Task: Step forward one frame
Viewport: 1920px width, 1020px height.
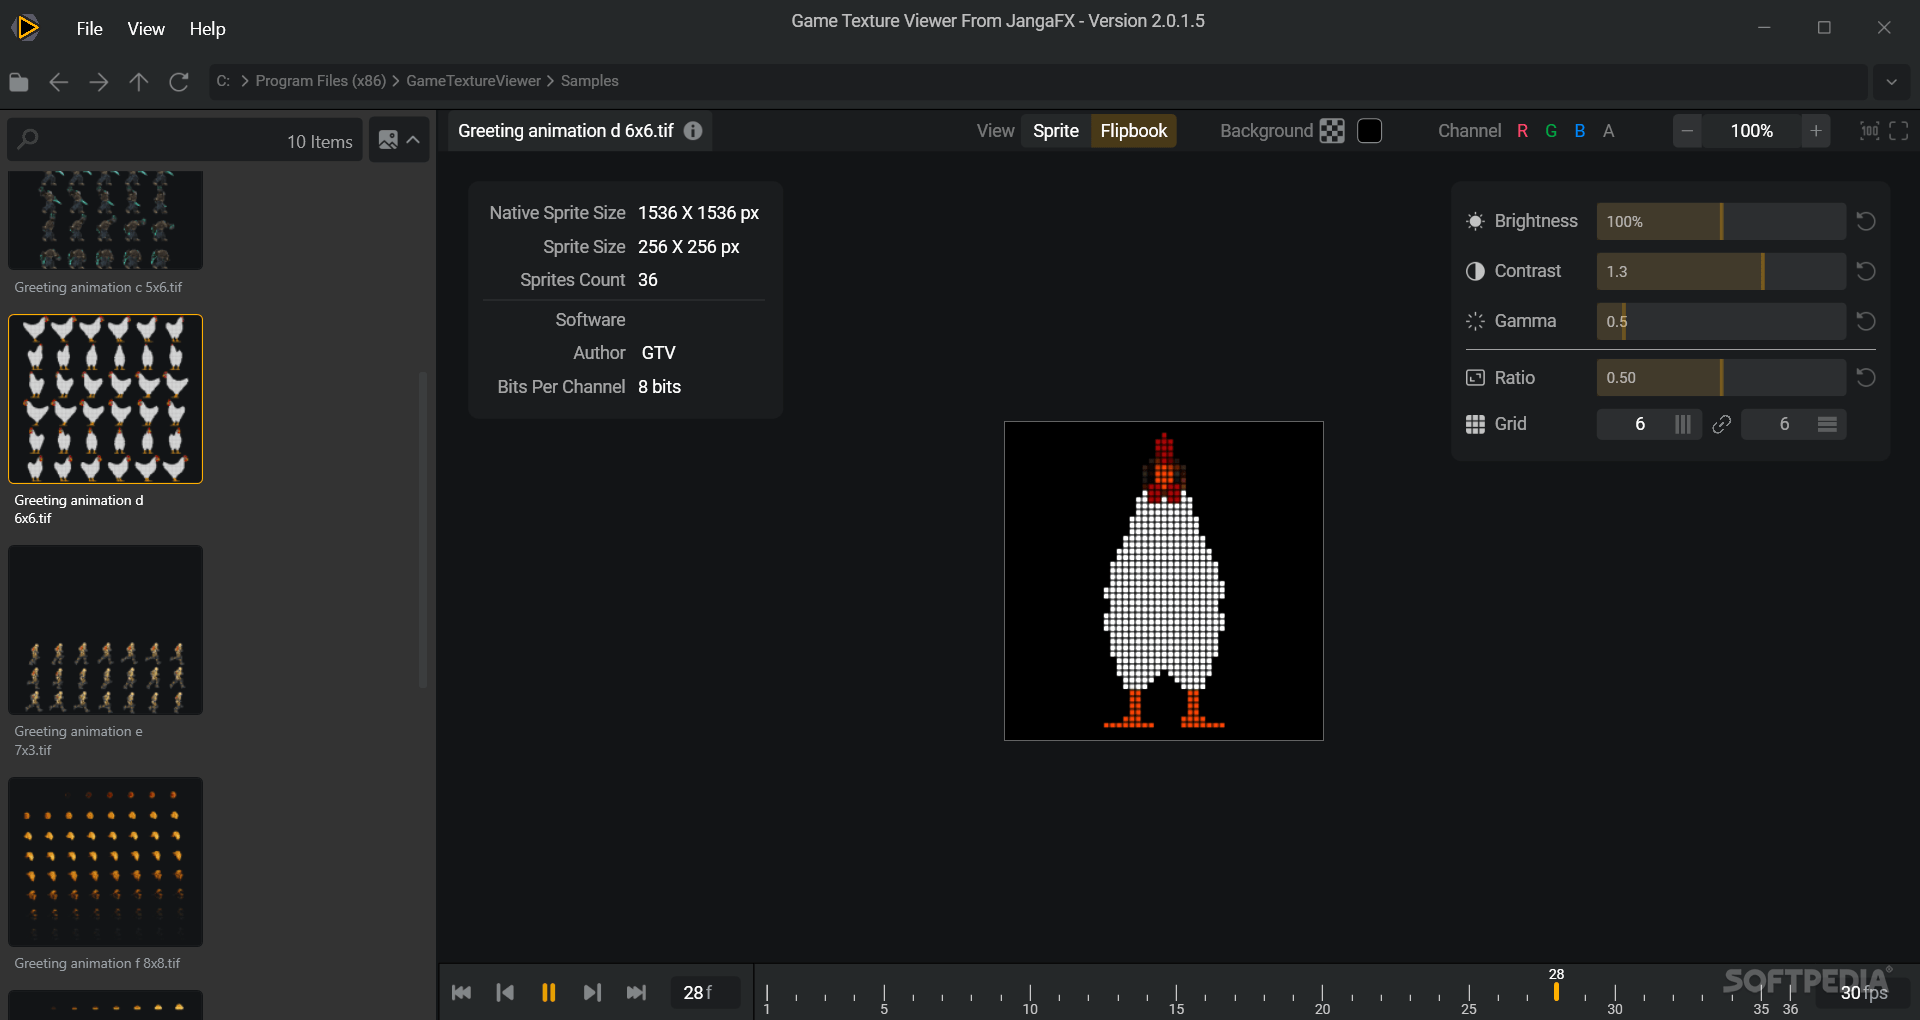Action: (x=592, y=992)
